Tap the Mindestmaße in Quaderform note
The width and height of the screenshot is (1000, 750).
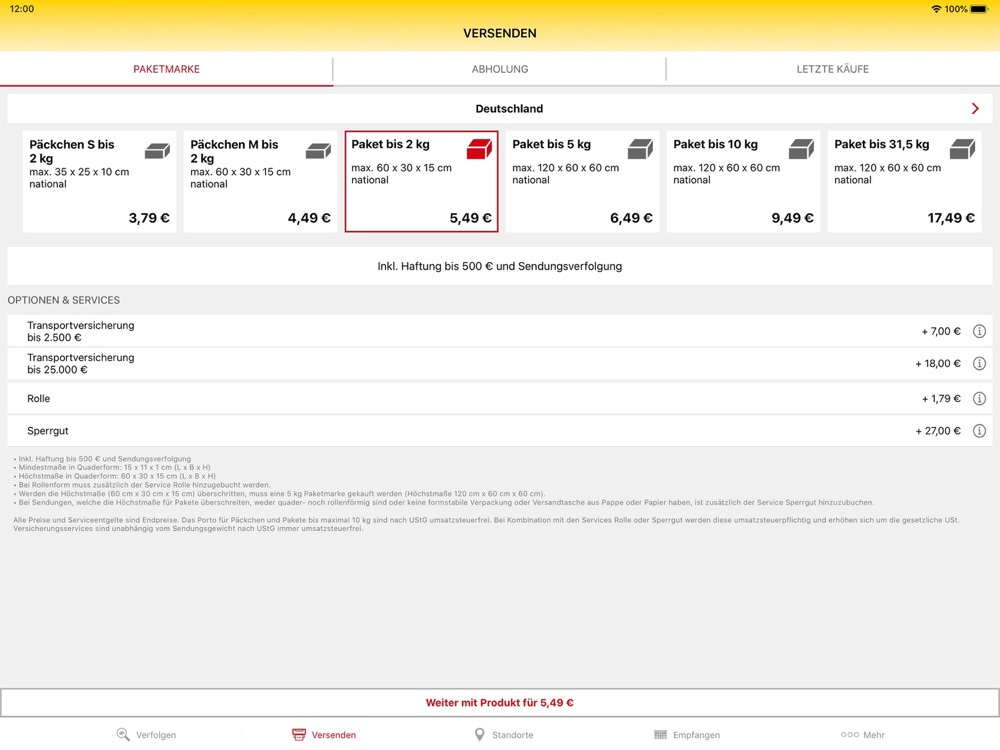click(x=114, y=467)
